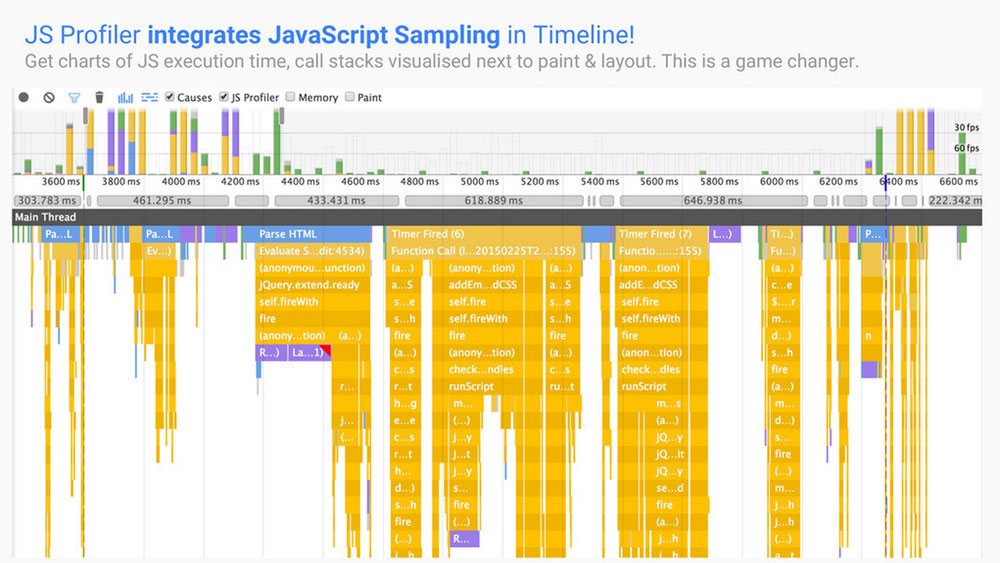The height and width of the screenshot is (563, 1000).
Task: Select the 222.342 ms frame bar
Action: pos(955,200)
